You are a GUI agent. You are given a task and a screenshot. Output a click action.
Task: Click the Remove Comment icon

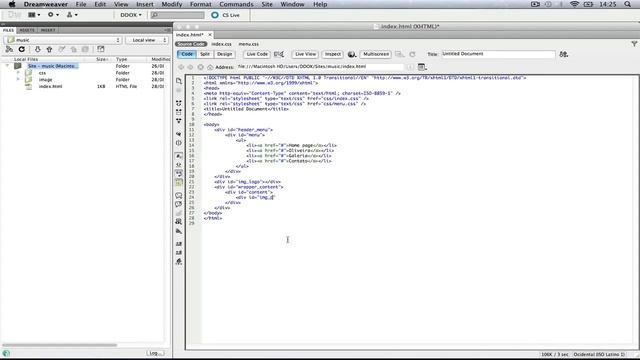coord(179,204)
